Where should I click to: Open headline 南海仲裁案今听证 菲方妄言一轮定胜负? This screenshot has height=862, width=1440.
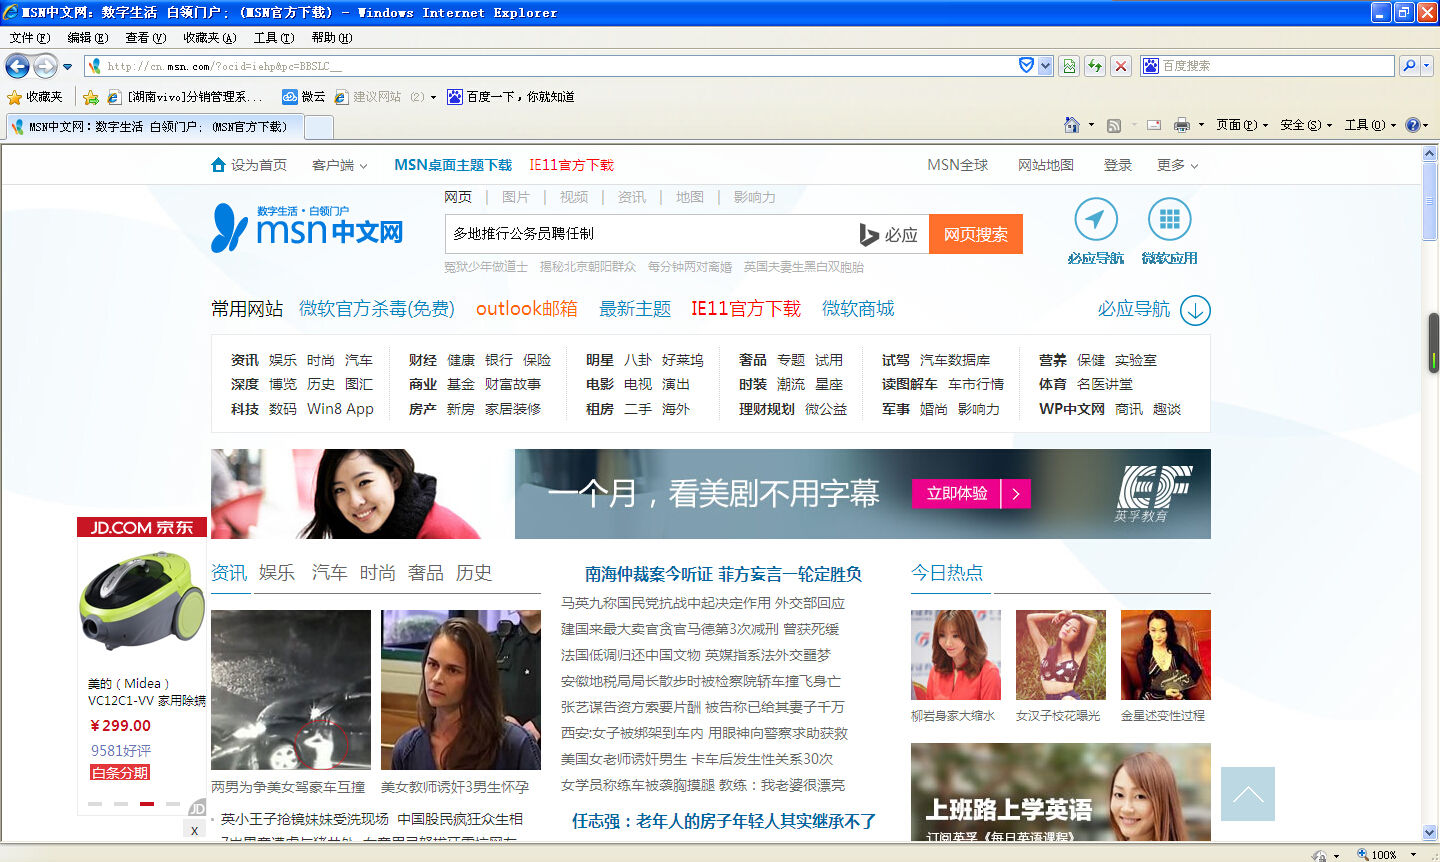(x=723, y=574)
